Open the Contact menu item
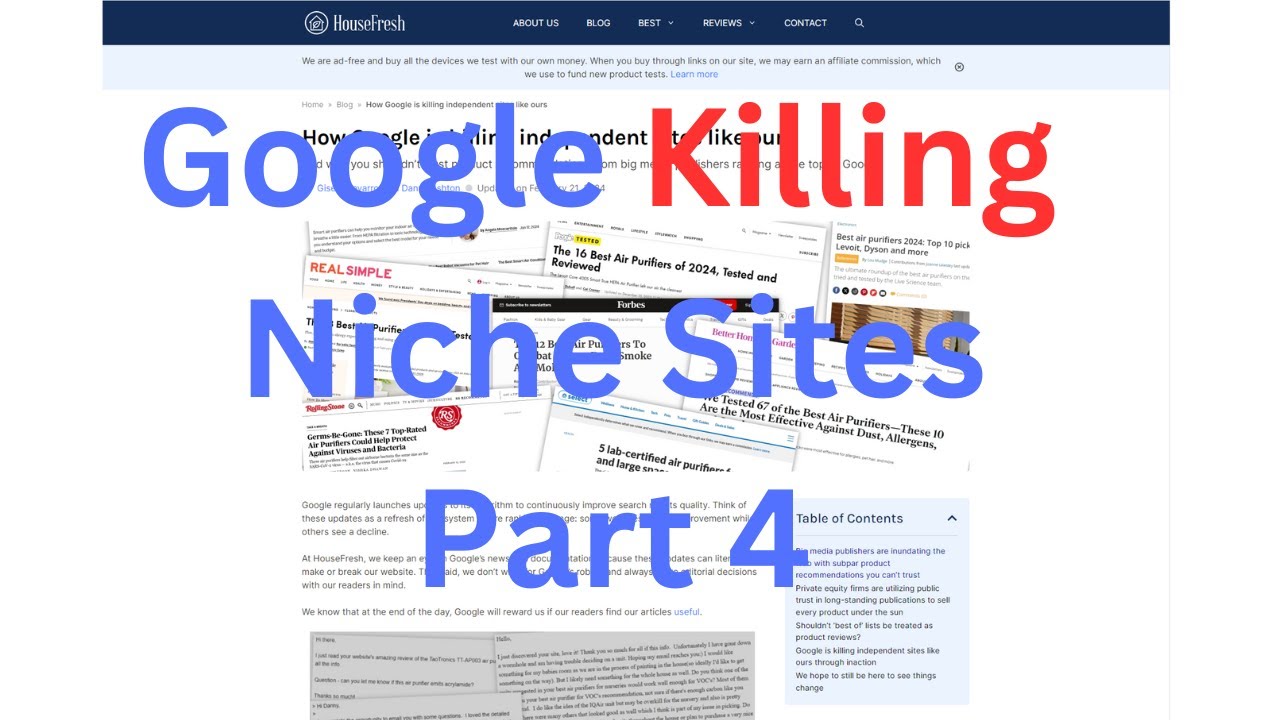 pos(805,23)
